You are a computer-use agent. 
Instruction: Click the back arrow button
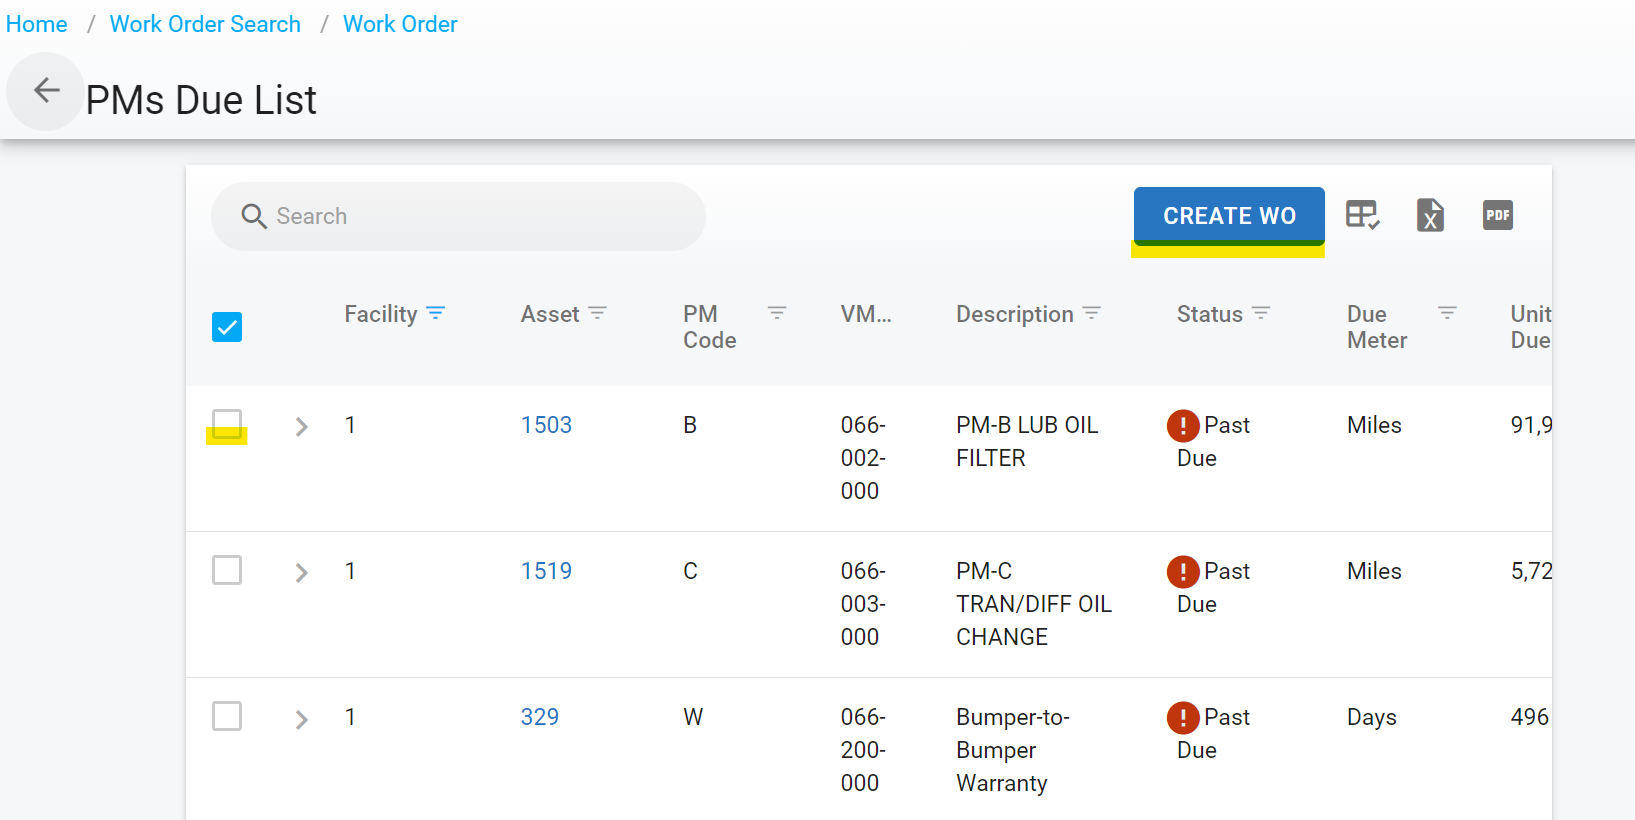click(x=46, y=91)
